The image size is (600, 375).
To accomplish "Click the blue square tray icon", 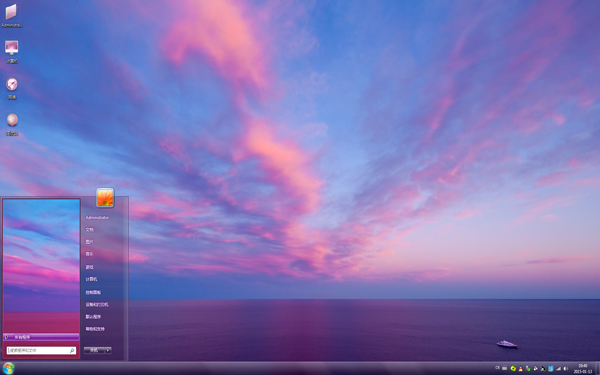I will 551,368.
